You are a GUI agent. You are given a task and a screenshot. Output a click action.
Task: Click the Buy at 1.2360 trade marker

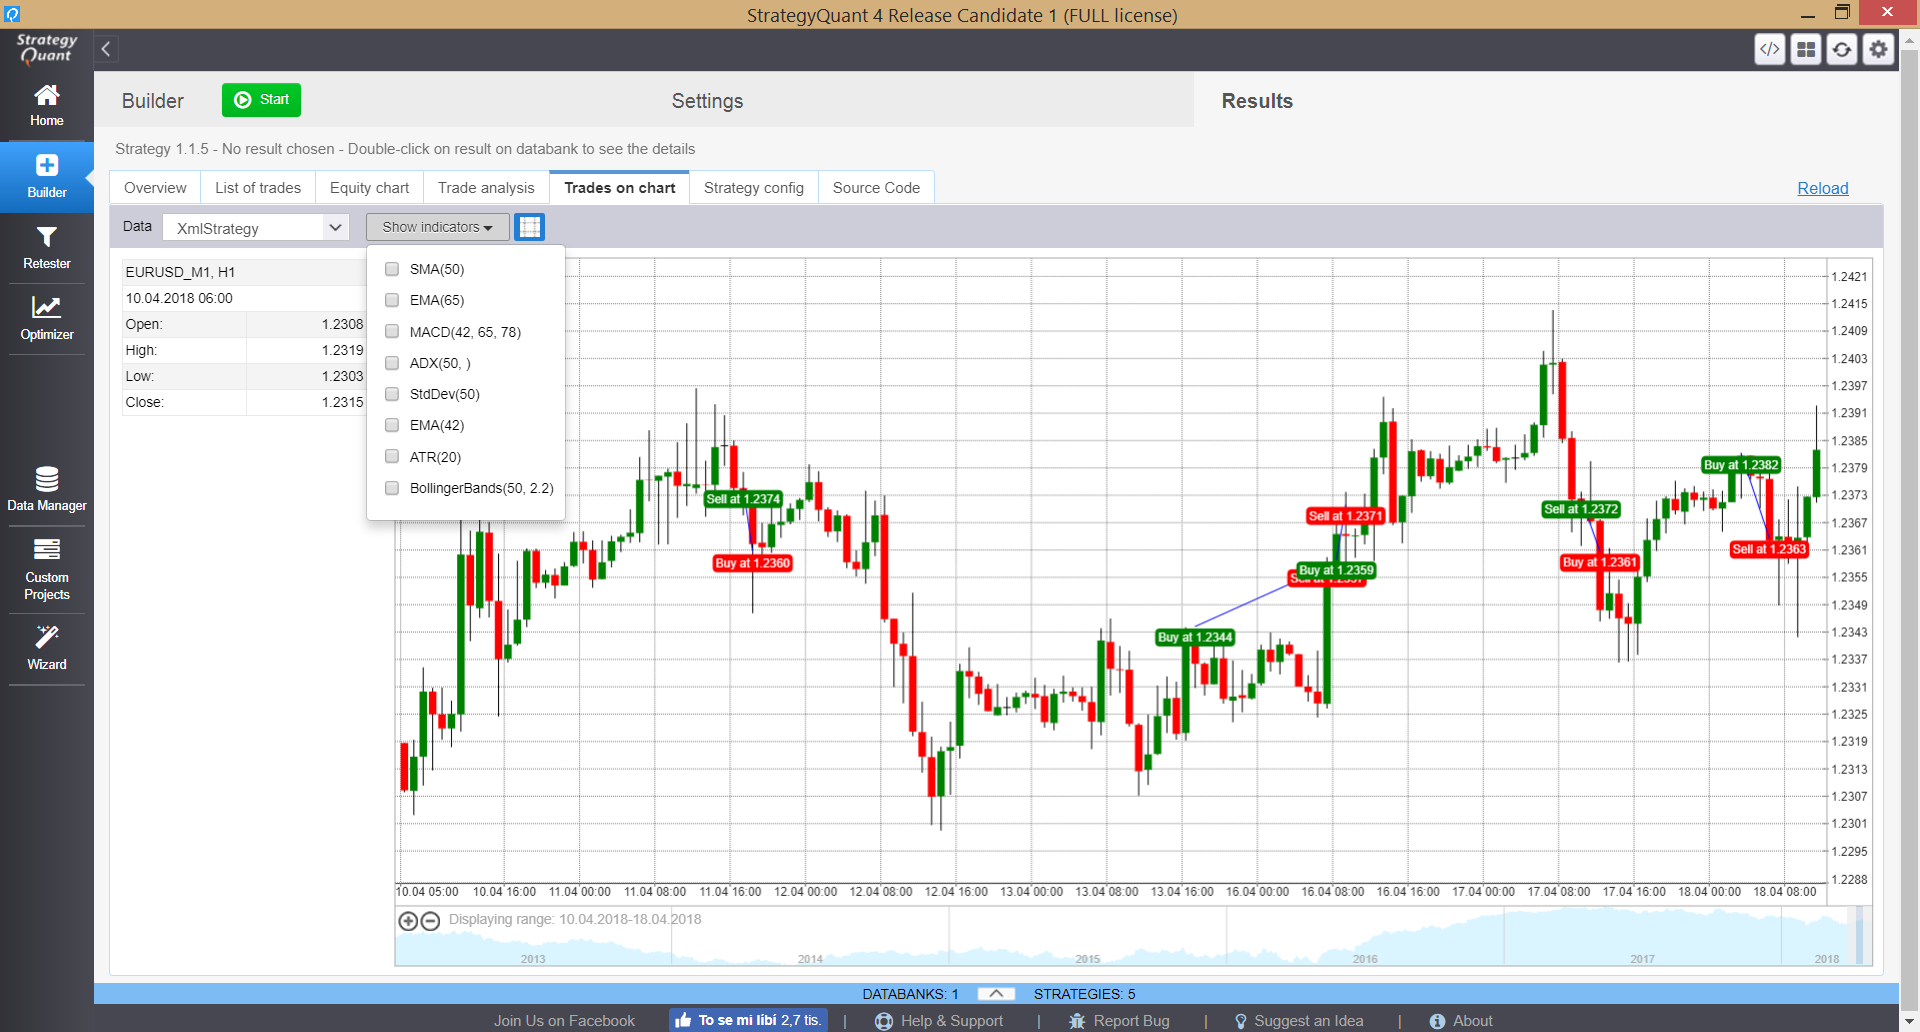(753, 563)
